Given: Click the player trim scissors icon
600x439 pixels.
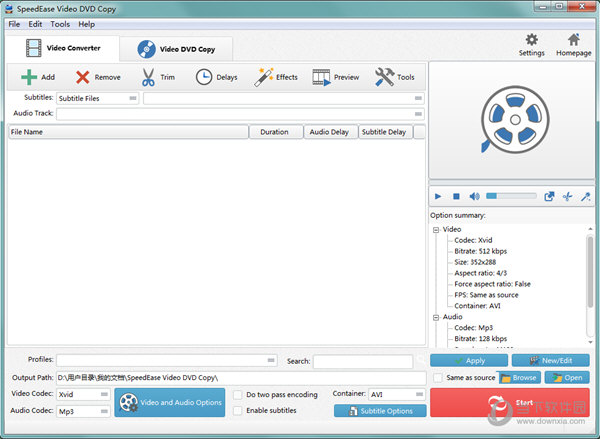Looking at the screenshot, I should (567, 196).
